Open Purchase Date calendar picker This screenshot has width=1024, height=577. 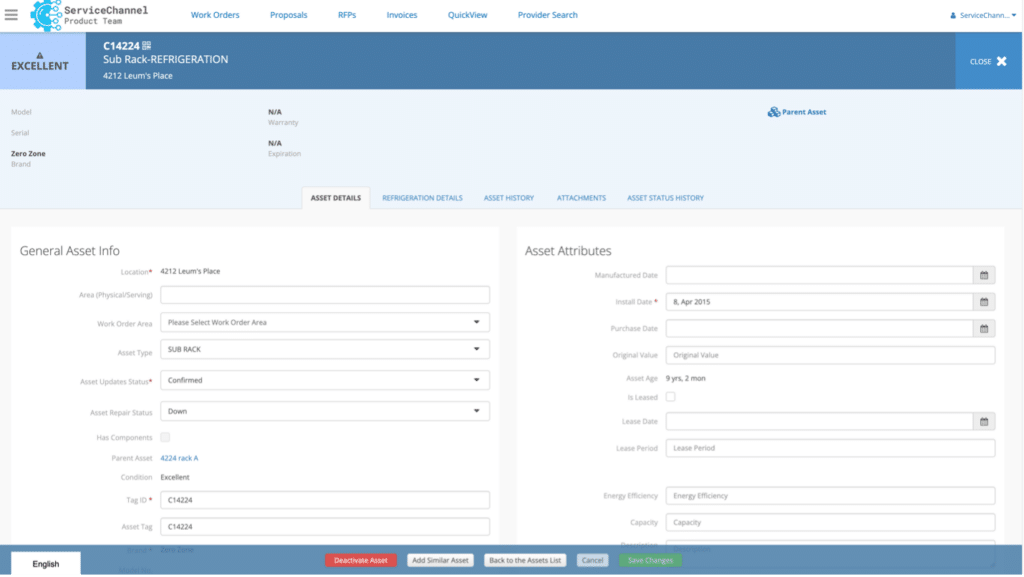click(x=983, y=328)
